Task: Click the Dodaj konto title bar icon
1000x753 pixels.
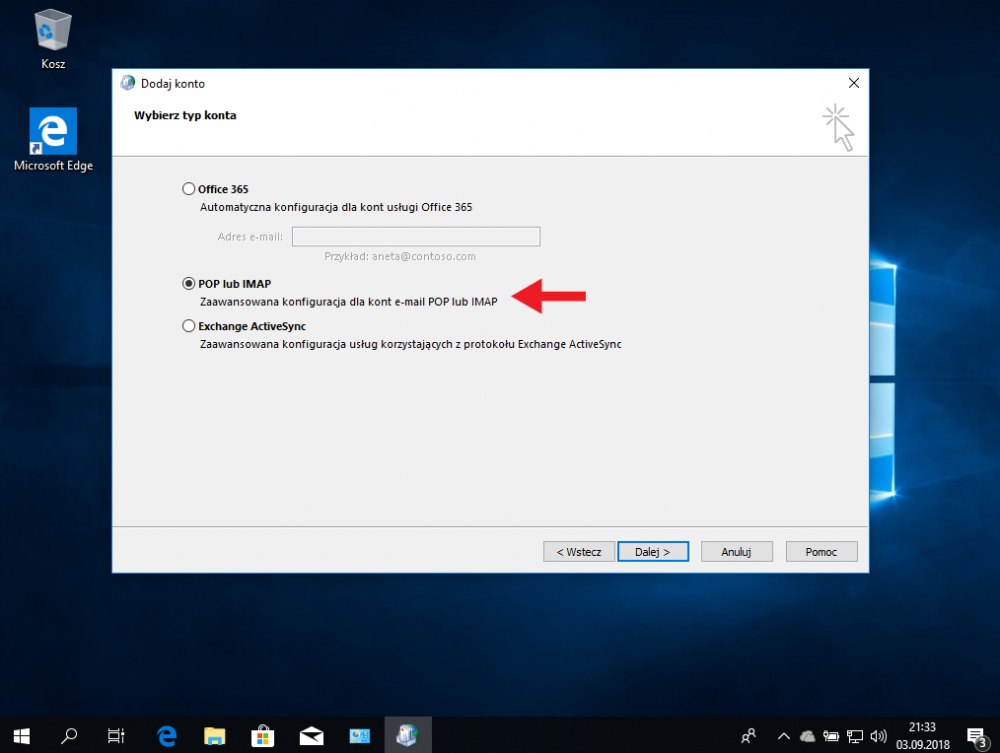Action: tap(128, 83)
